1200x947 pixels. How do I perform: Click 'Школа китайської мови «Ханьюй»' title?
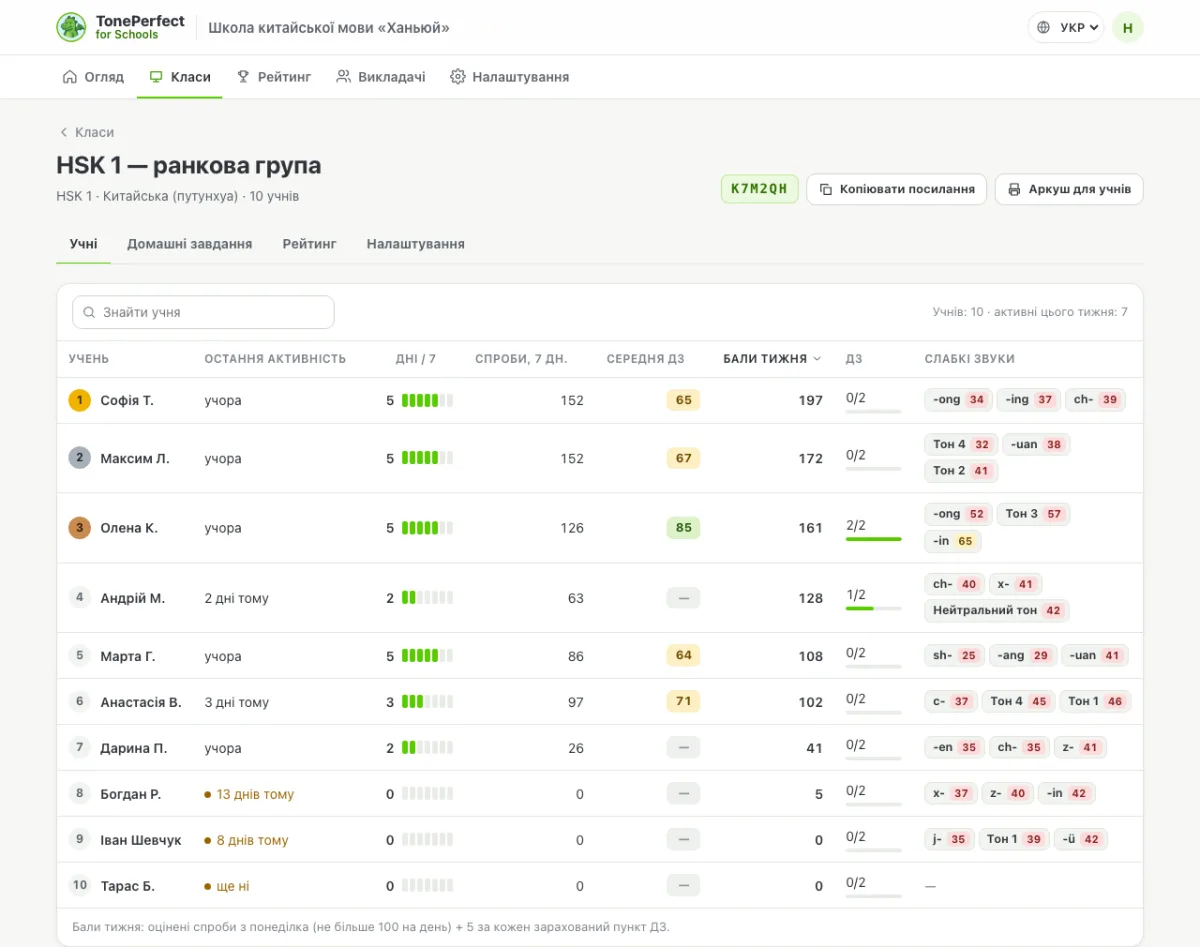[x=329, y=28]
